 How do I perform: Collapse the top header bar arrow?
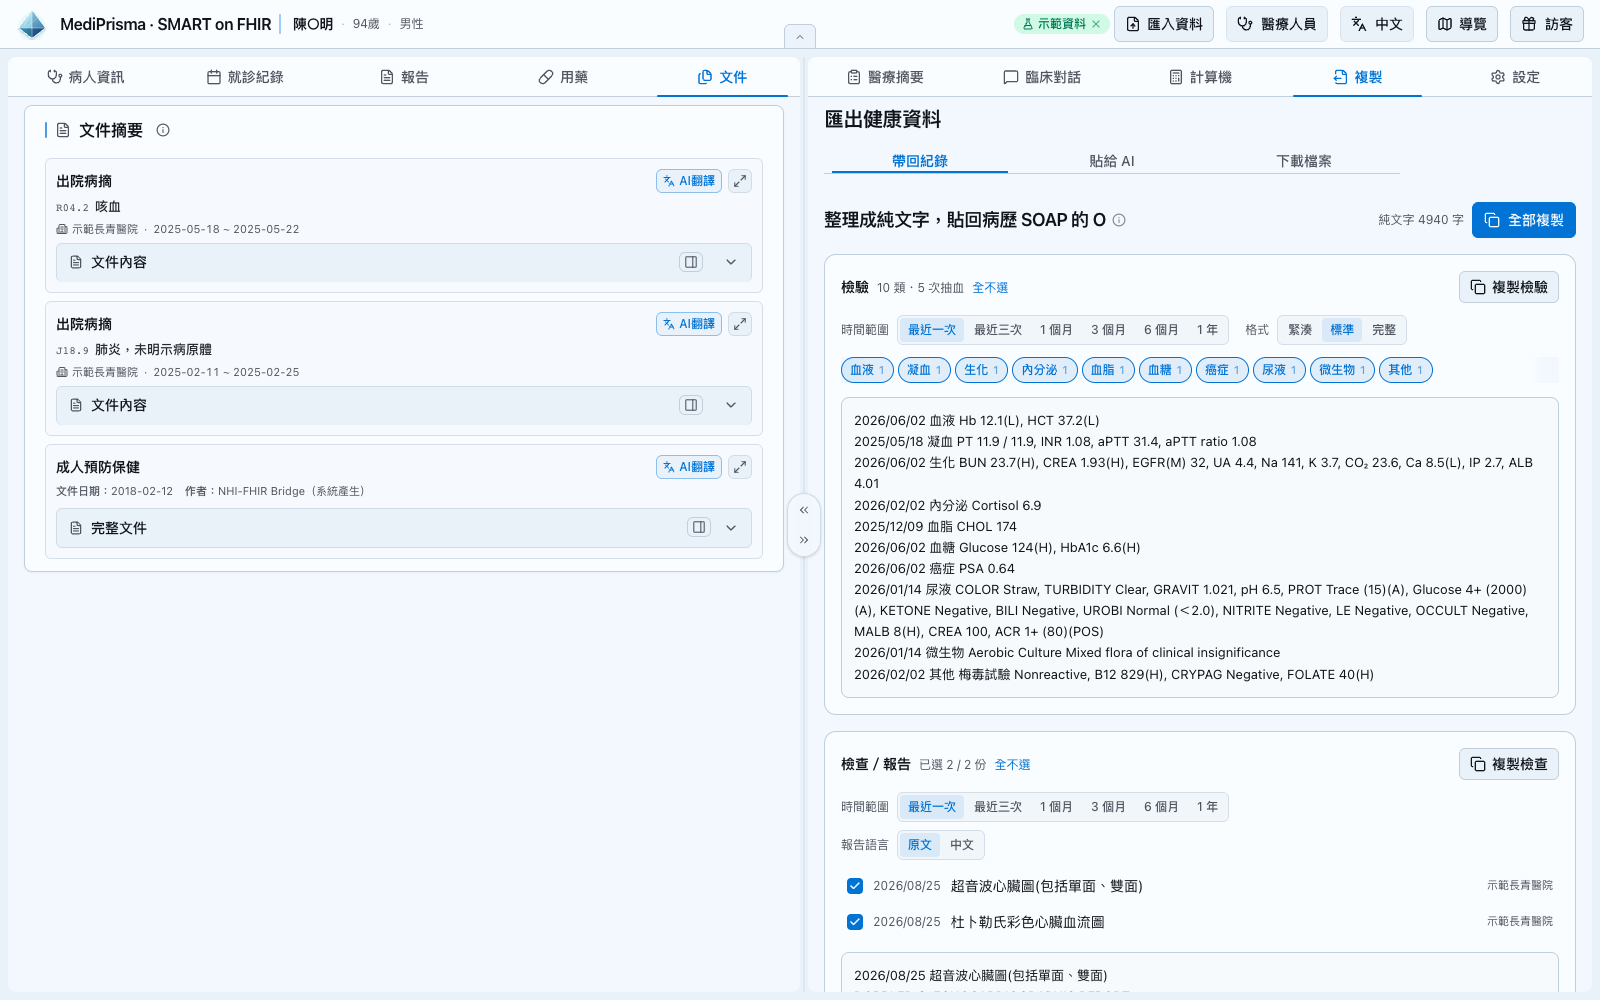800,37
